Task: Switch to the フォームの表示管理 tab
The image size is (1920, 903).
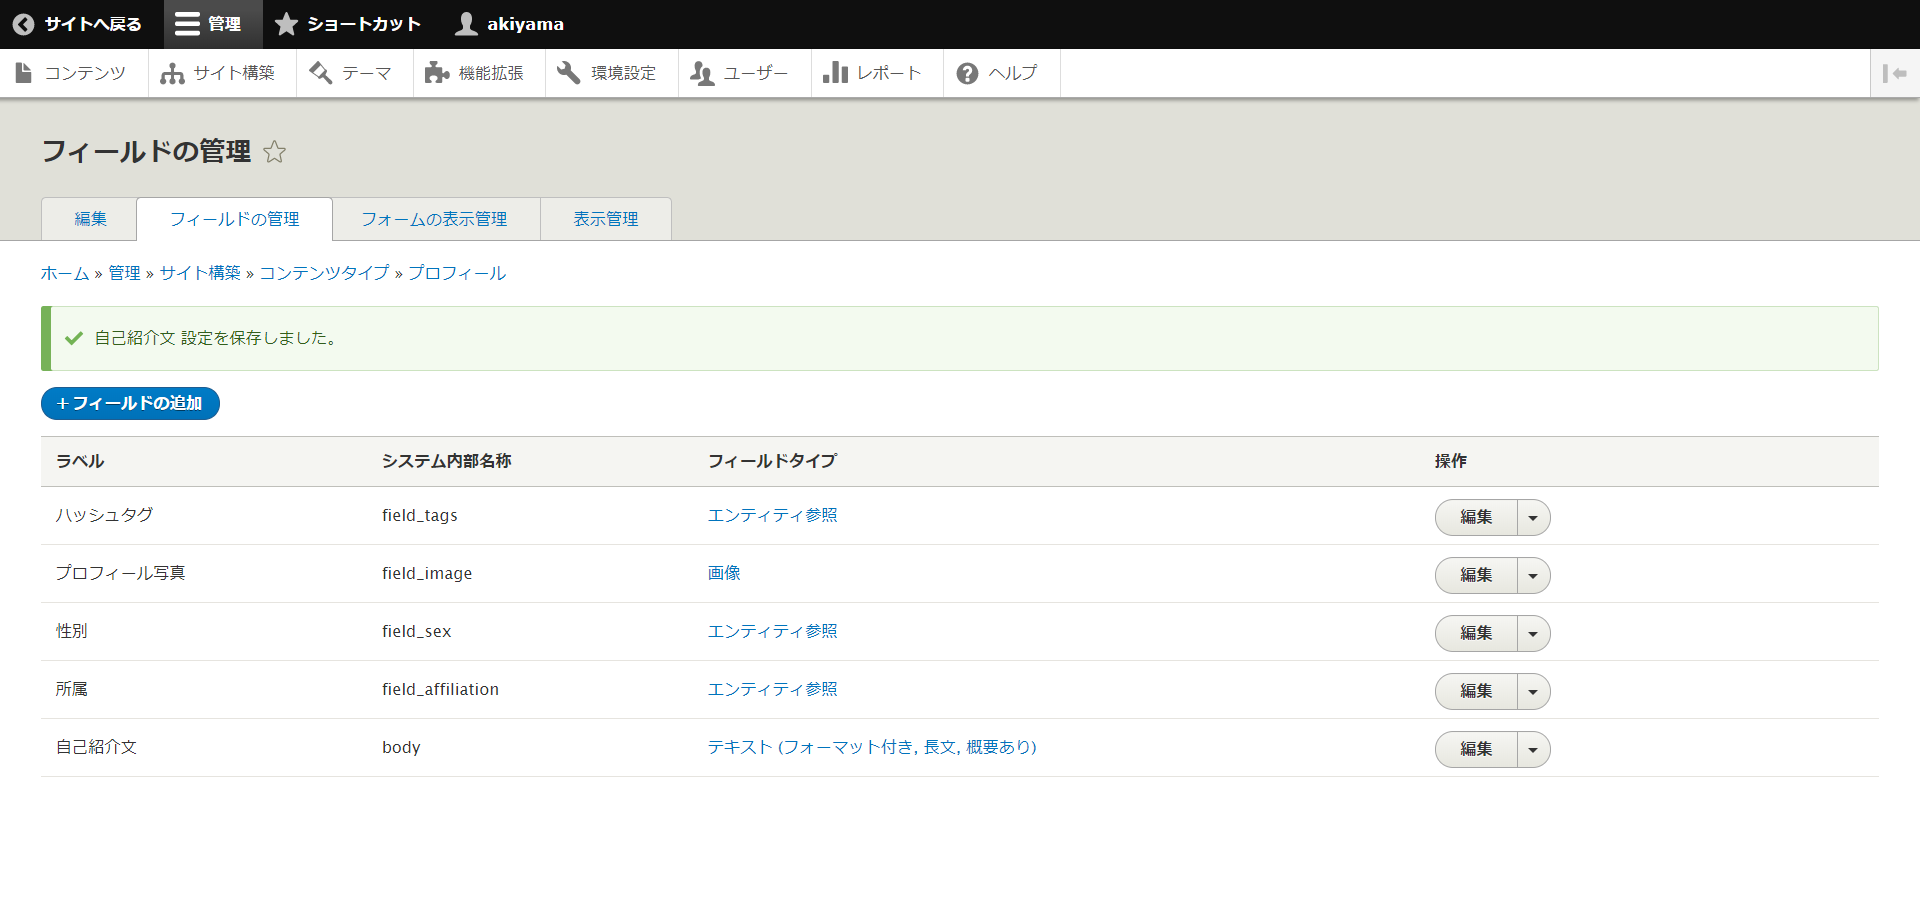Action: coord(435,219)
